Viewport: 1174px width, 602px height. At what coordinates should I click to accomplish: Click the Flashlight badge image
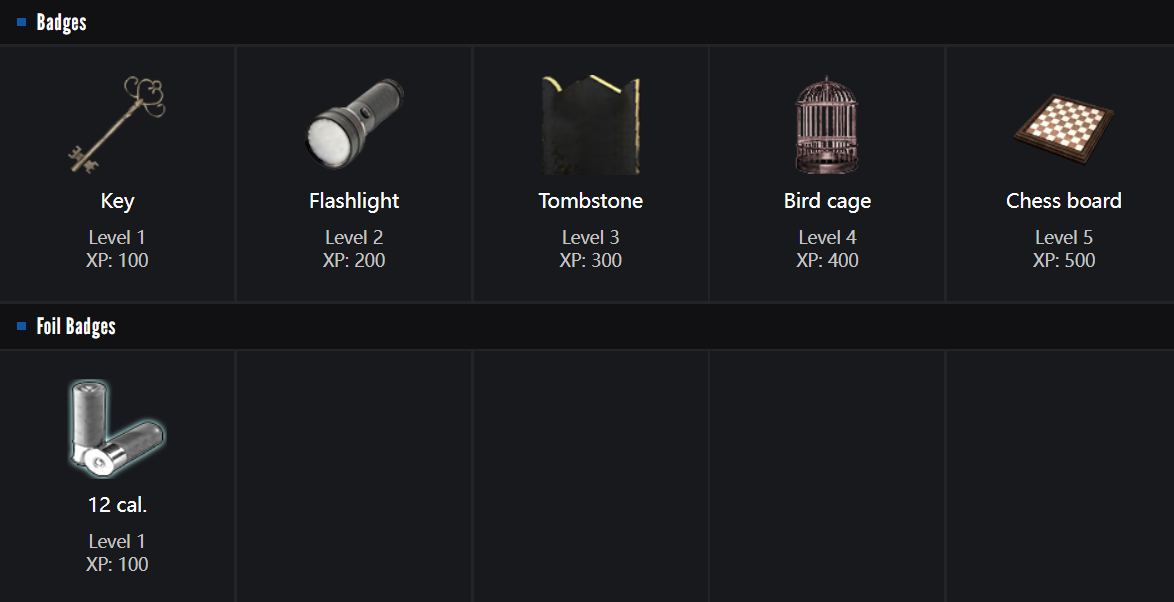[354, 124]
